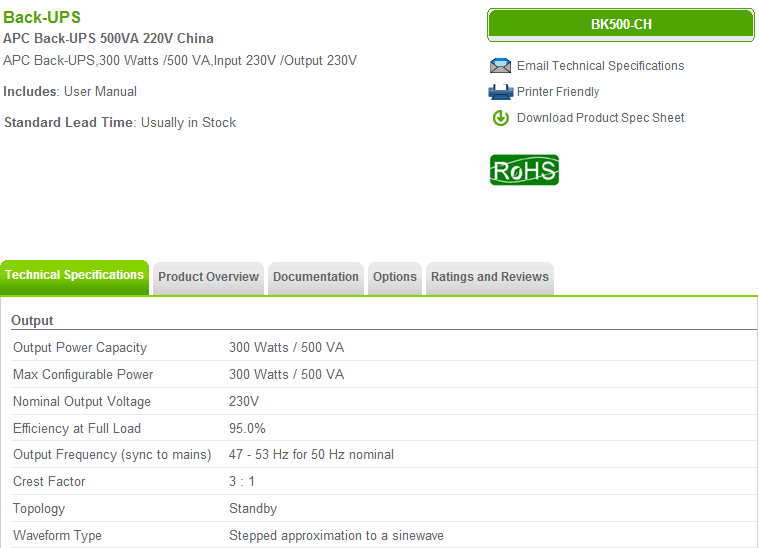Select the Technical Specifications tab
The width and height of the screenshot is (759, 548).
click(75, 277)
